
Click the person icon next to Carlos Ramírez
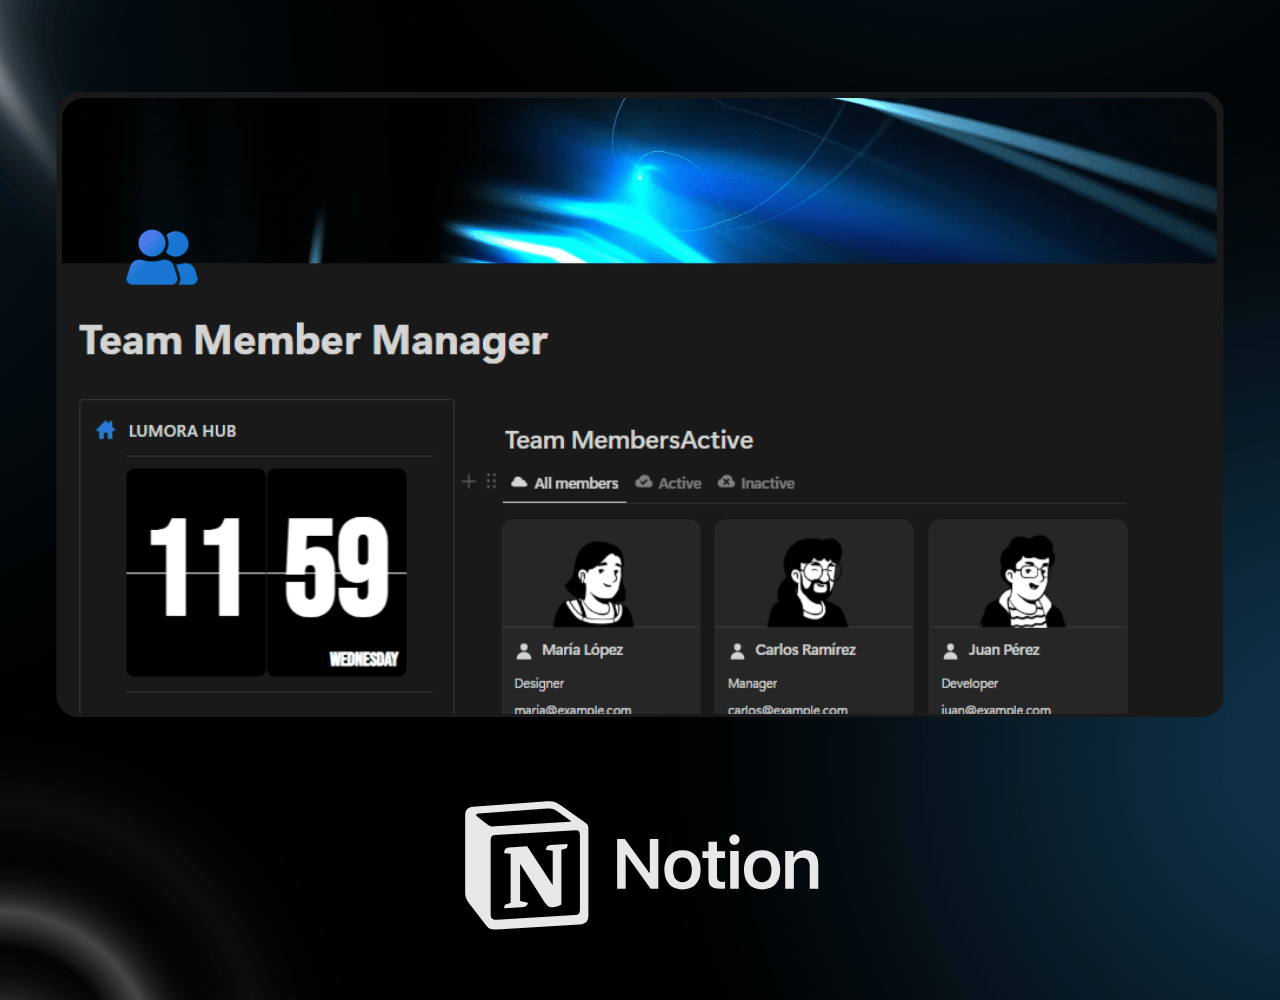(737, 651)
